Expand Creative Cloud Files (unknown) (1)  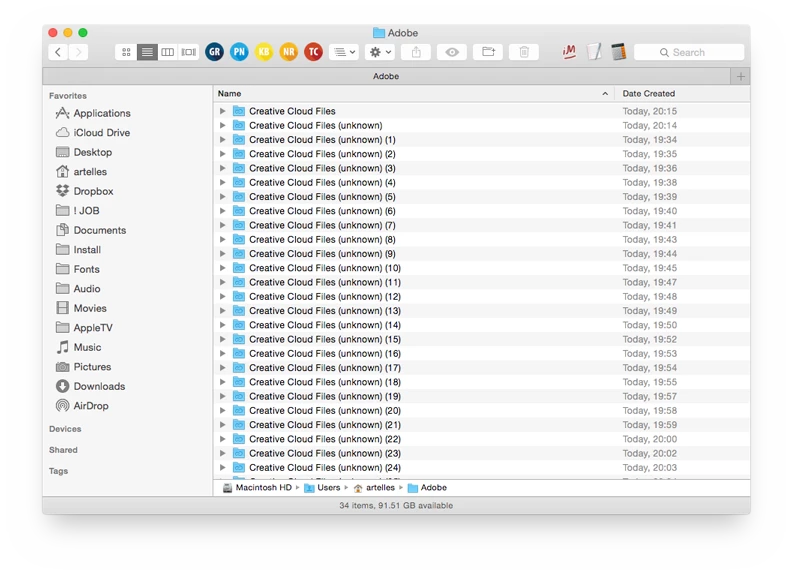point(222,139)
